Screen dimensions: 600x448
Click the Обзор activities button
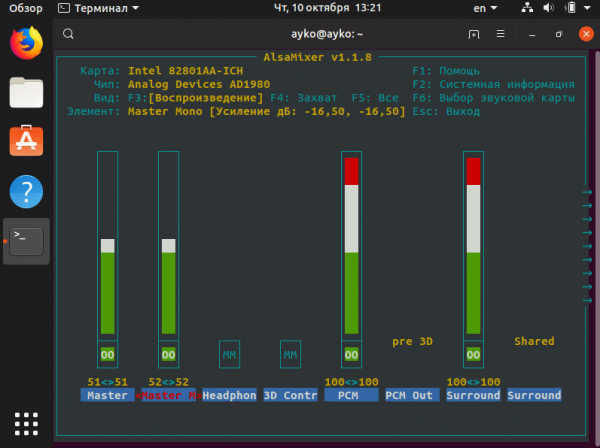(26, 8)
